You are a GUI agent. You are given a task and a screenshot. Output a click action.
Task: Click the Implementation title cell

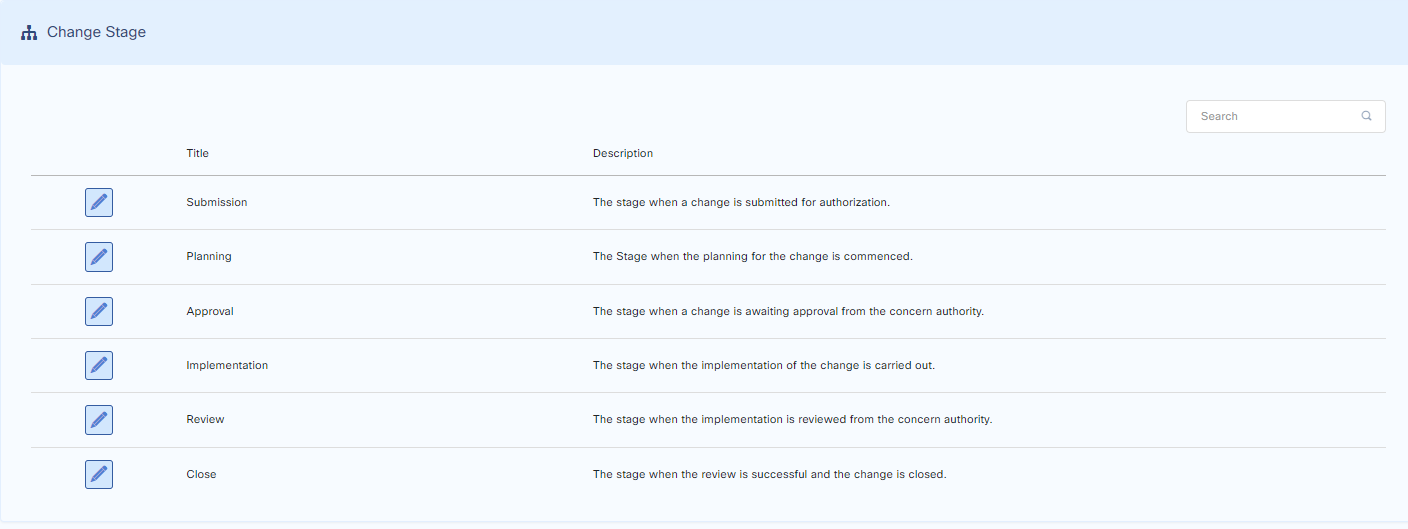pos(227,365)
